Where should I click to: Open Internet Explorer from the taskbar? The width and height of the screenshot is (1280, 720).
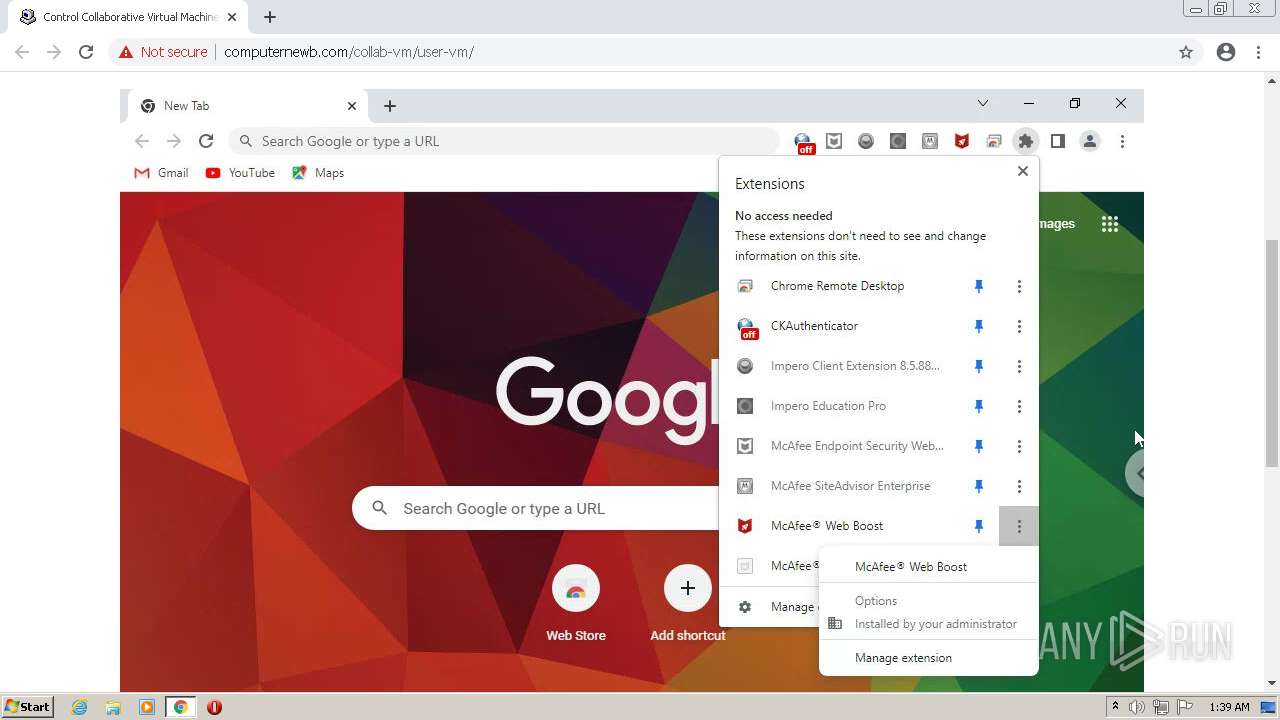coord(79,707)
